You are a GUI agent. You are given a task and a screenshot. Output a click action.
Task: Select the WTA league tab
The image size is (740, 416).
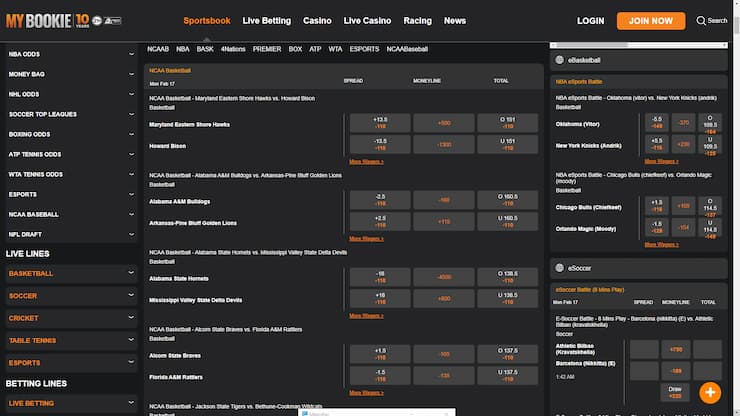click(336, 49)
